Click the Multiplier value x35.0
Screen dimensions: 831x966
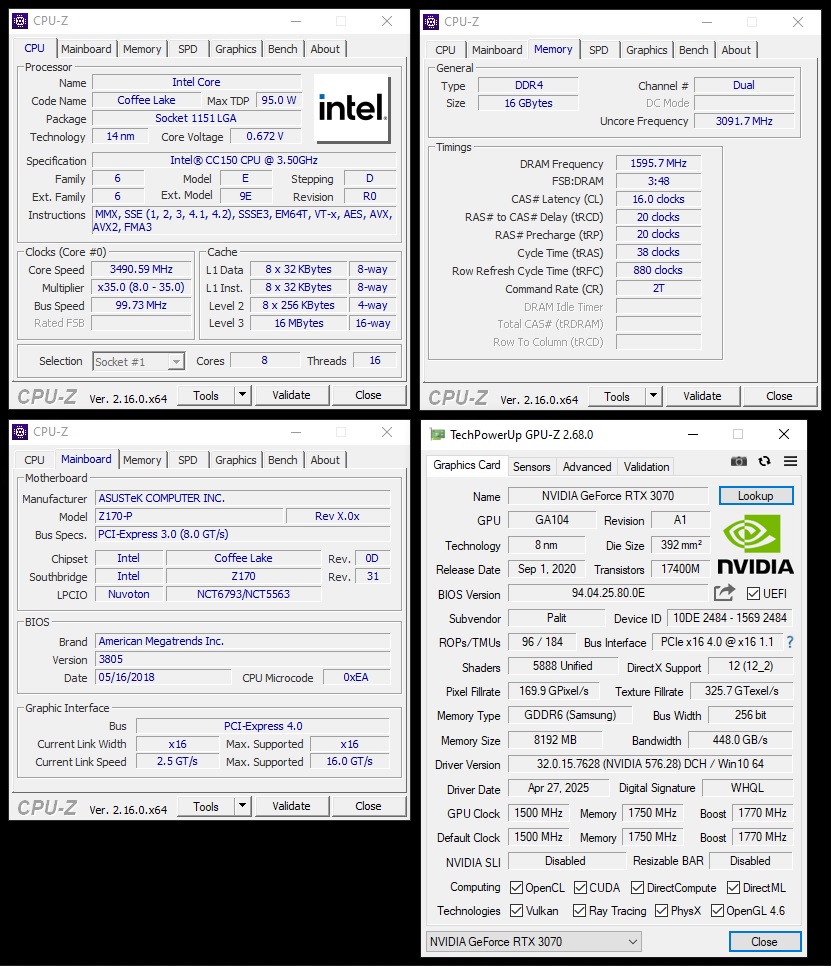click(141, 287)
